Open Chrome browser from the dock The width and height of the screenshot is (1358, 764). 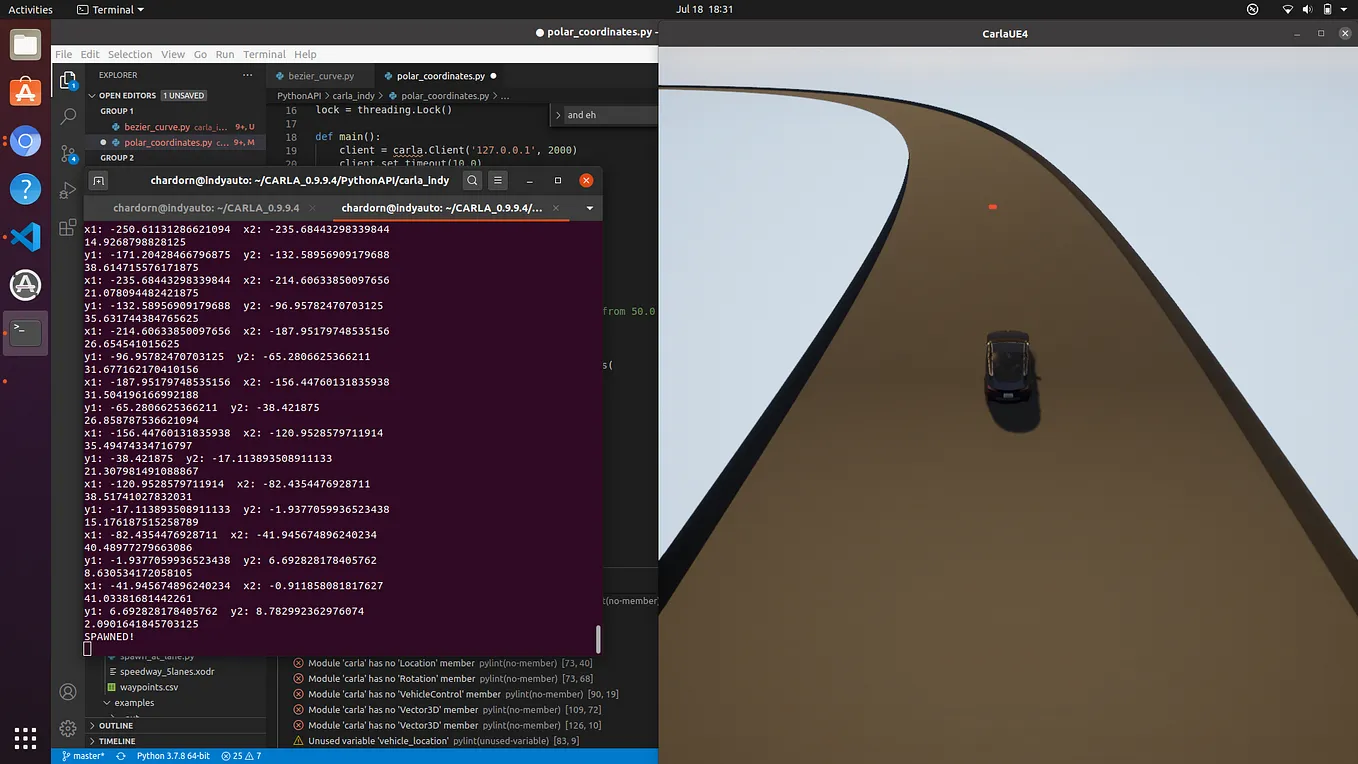(x=25, y=141)
